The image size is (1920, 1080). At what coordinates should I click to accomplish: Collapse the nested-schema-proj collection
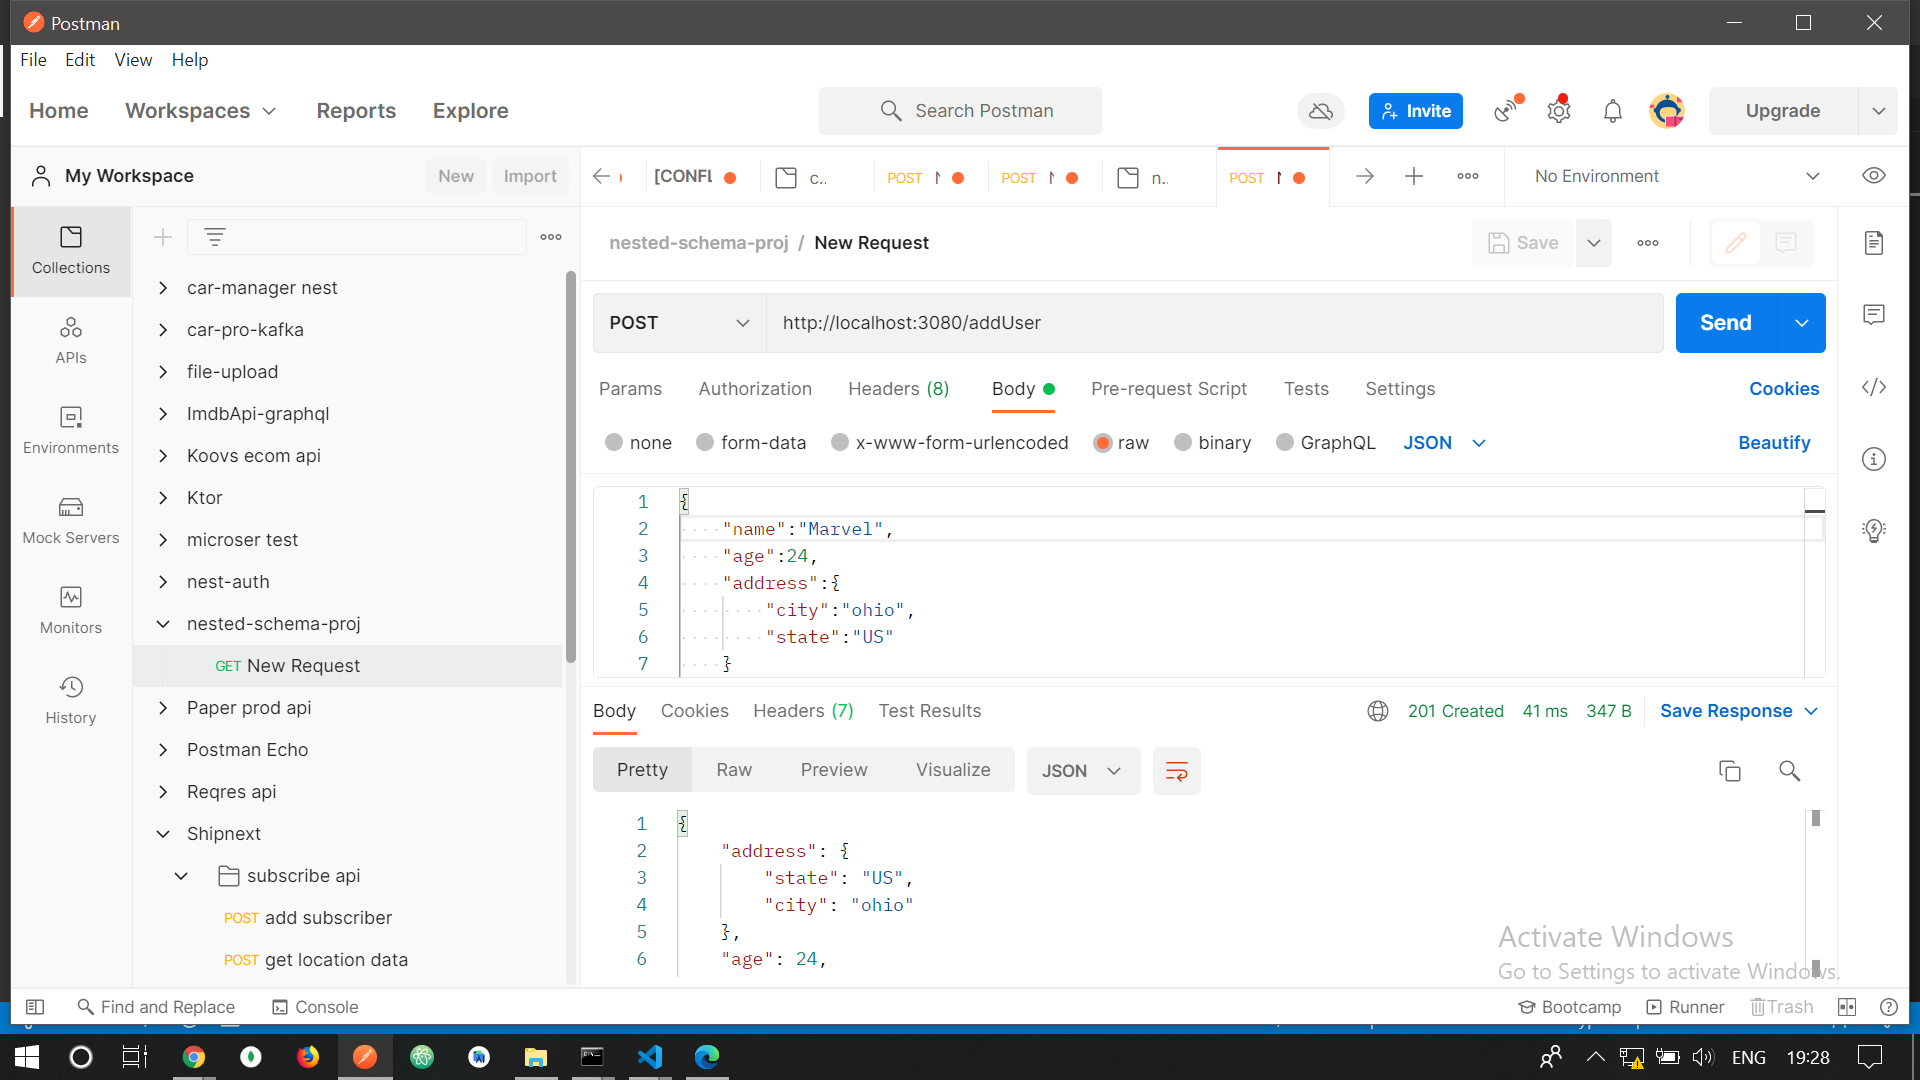[x=163, y=624]
